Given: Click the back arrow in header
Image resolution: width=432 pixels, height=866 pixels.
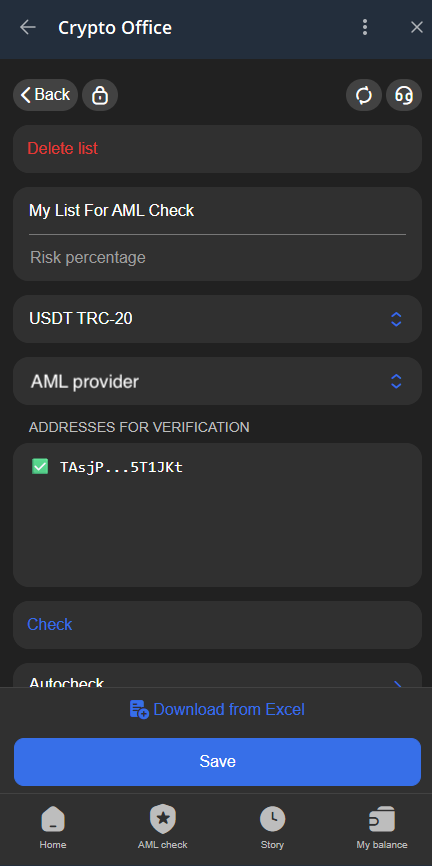Looking at the screenshot, I should click(x=28, y=27).
